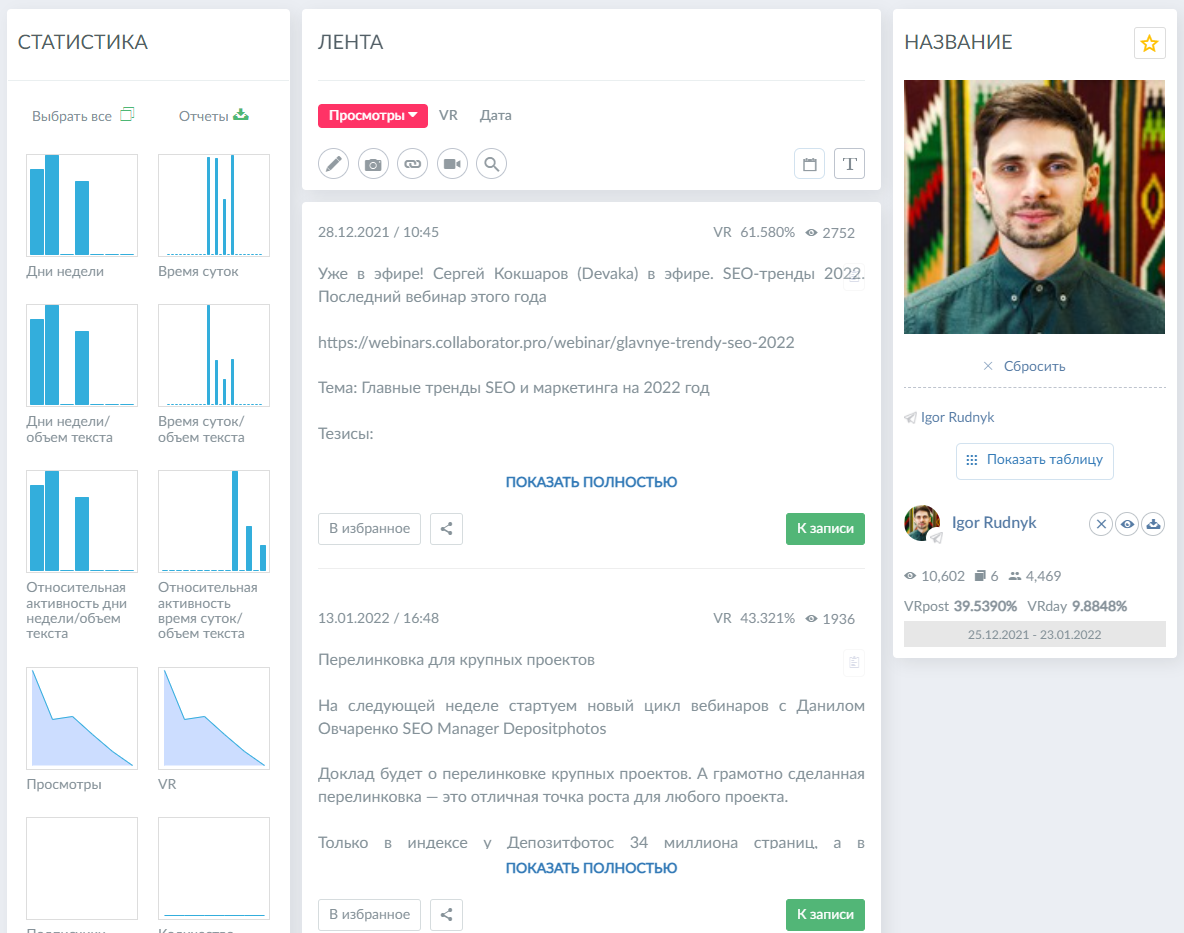Toggle visibility of Igor Rudnyk with eye icon
1184x933 pixels.
coord(1127,523)
